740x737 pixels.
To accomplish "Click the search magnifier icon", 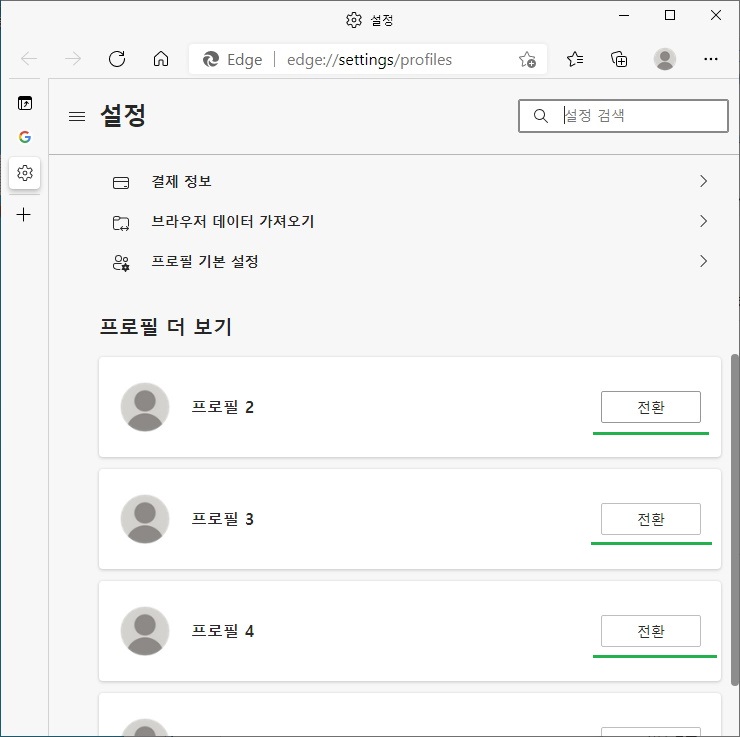I will pyautogui.click(x=541, y=116).
